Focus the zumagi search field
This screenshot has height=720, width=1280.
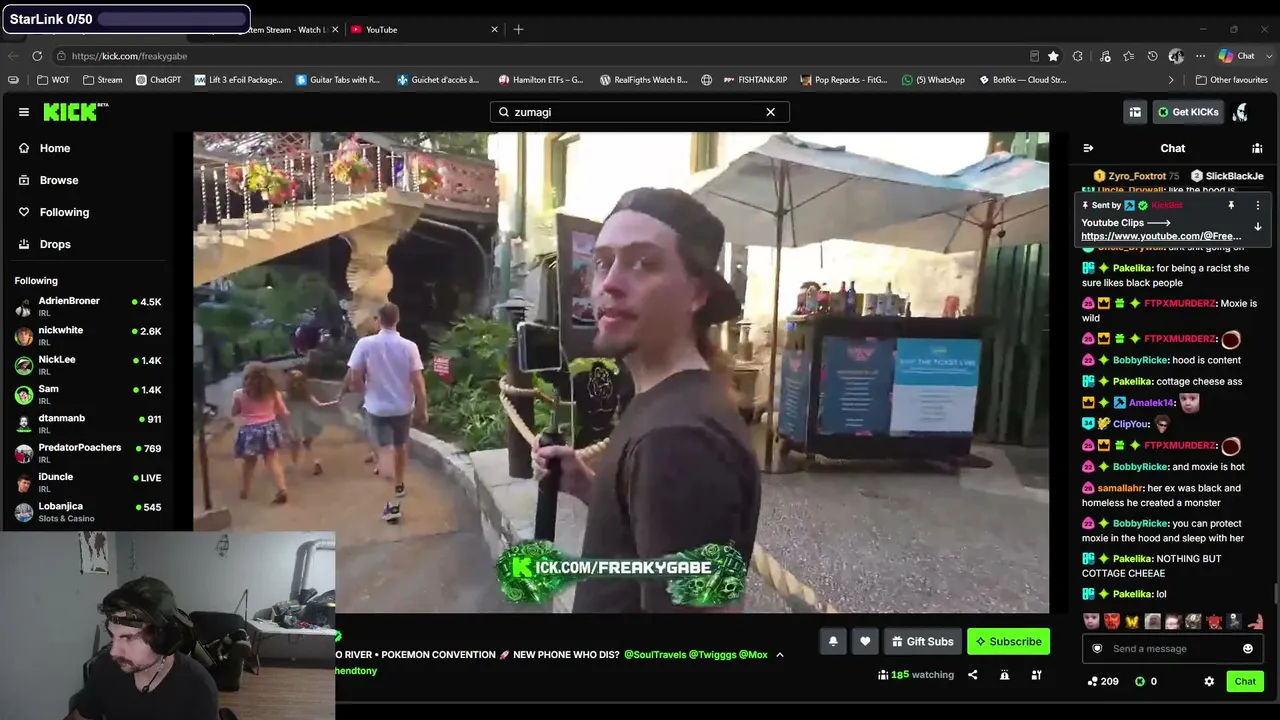640,112
